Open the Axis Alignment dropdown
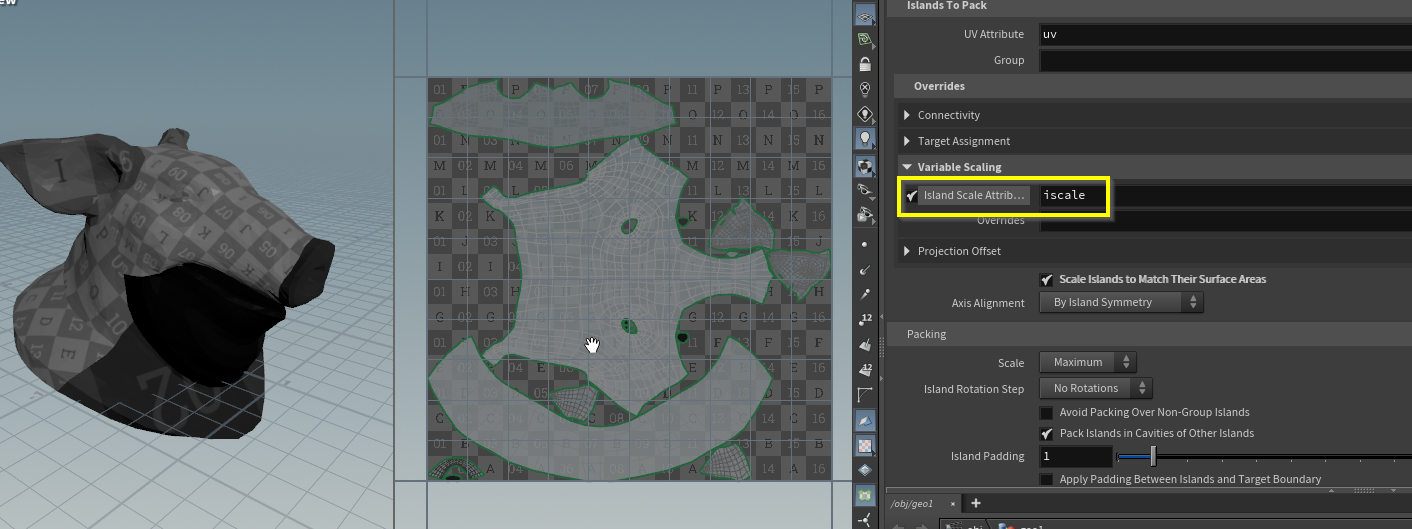 [x=1121, y=302]
